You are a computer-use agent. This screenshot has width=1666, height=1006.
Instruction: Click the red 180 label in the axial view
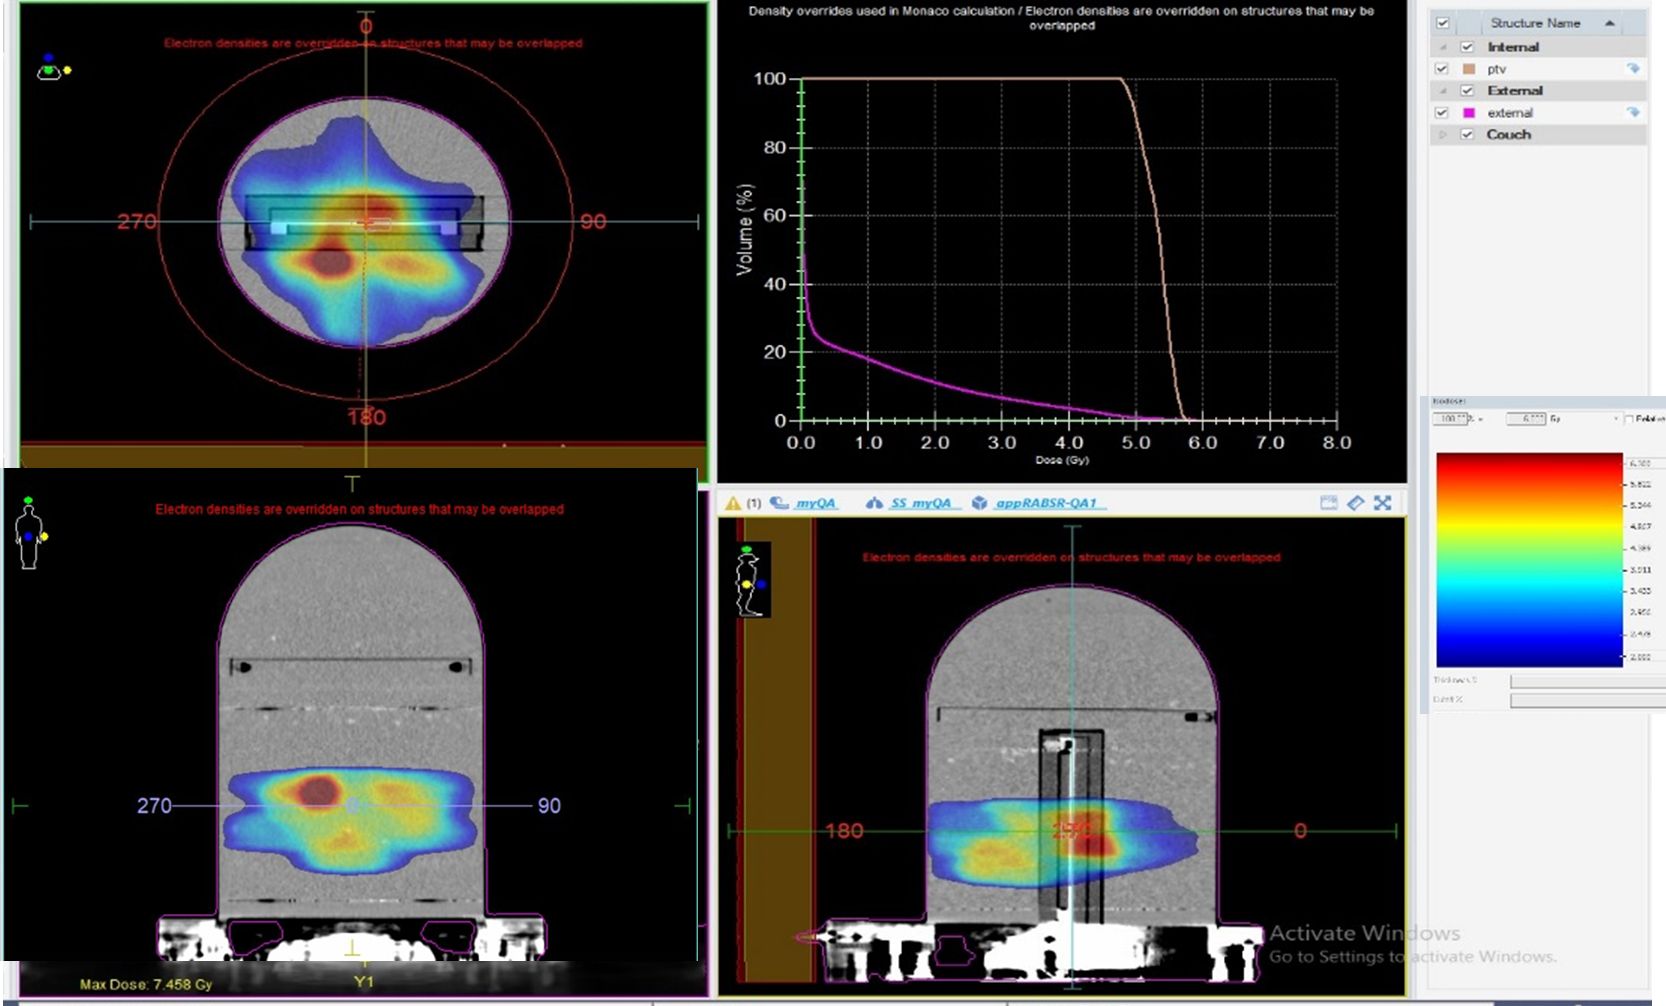point(366,416)
